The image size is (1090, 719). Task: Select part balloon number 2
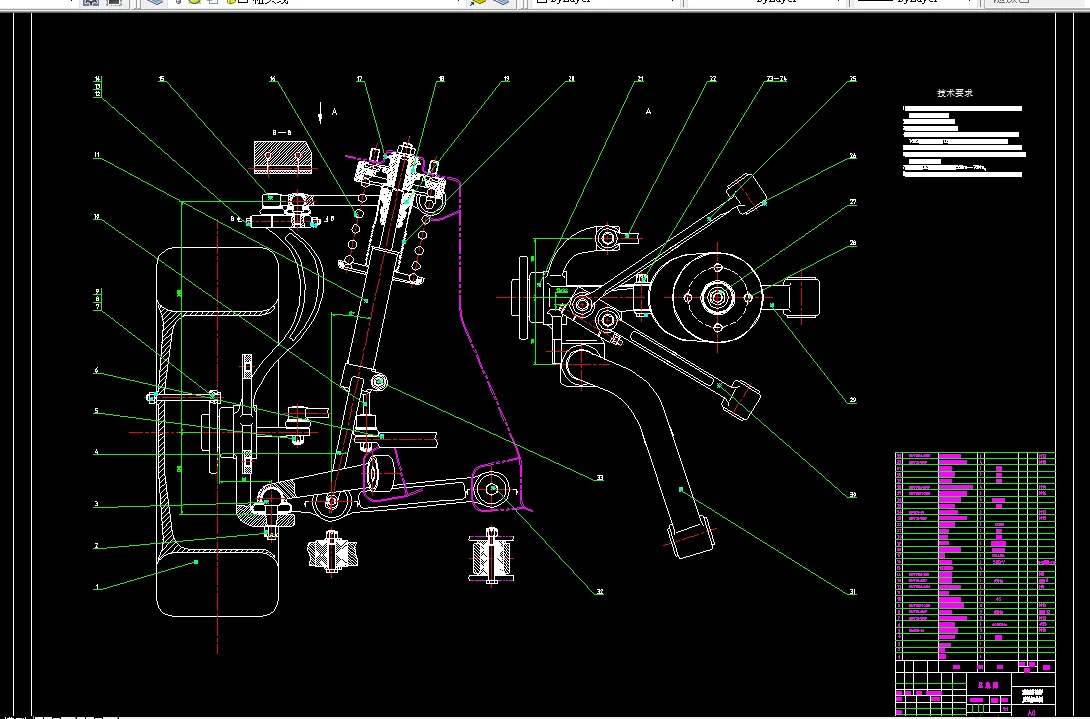click(x=97, y=545)
